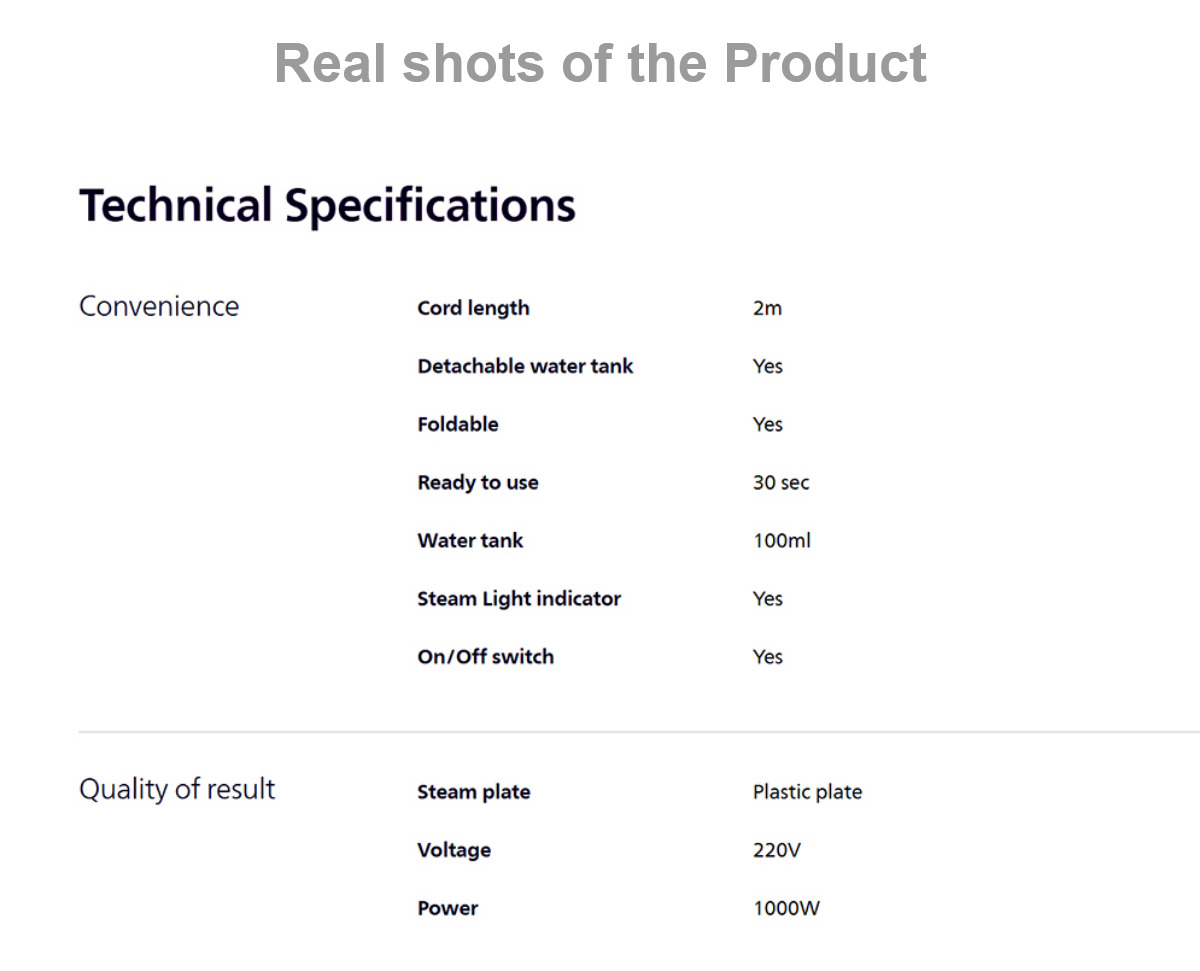This screenshot has width=1200, height=971.
Task: Click the 220V voltage value
Action: (777, 850)
